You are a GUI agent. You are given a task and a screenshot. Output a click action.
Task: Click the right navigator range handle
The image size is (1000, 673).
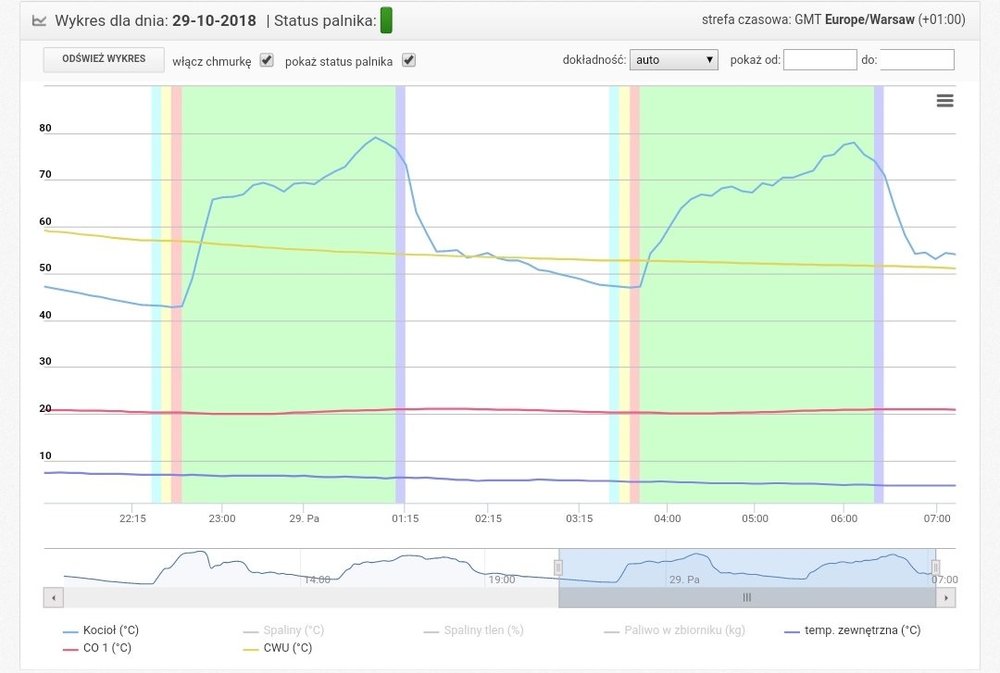(x=936, y=567)
